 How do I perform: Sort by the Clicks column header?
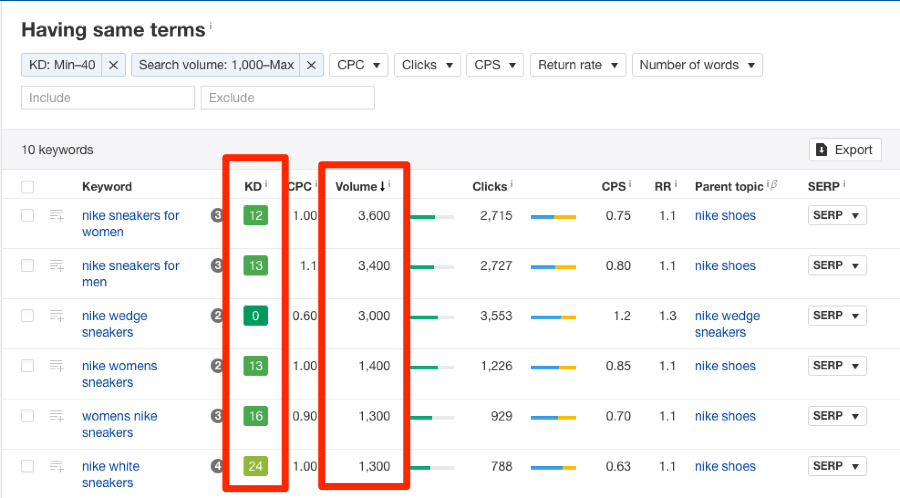490,186
